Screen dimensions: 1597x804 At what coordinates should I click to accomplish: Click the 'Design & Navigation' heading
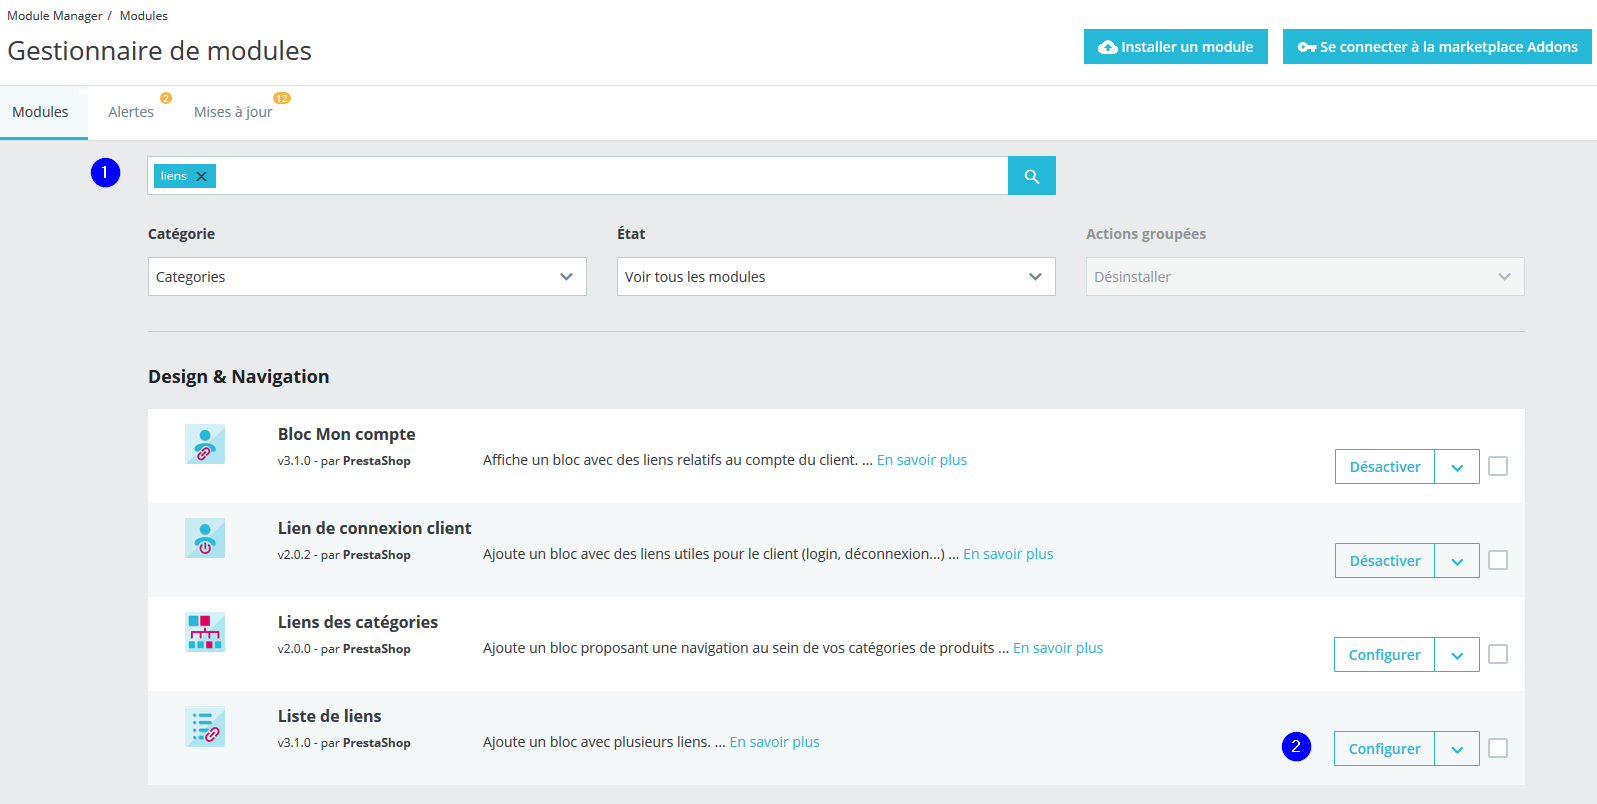point(239,377)
